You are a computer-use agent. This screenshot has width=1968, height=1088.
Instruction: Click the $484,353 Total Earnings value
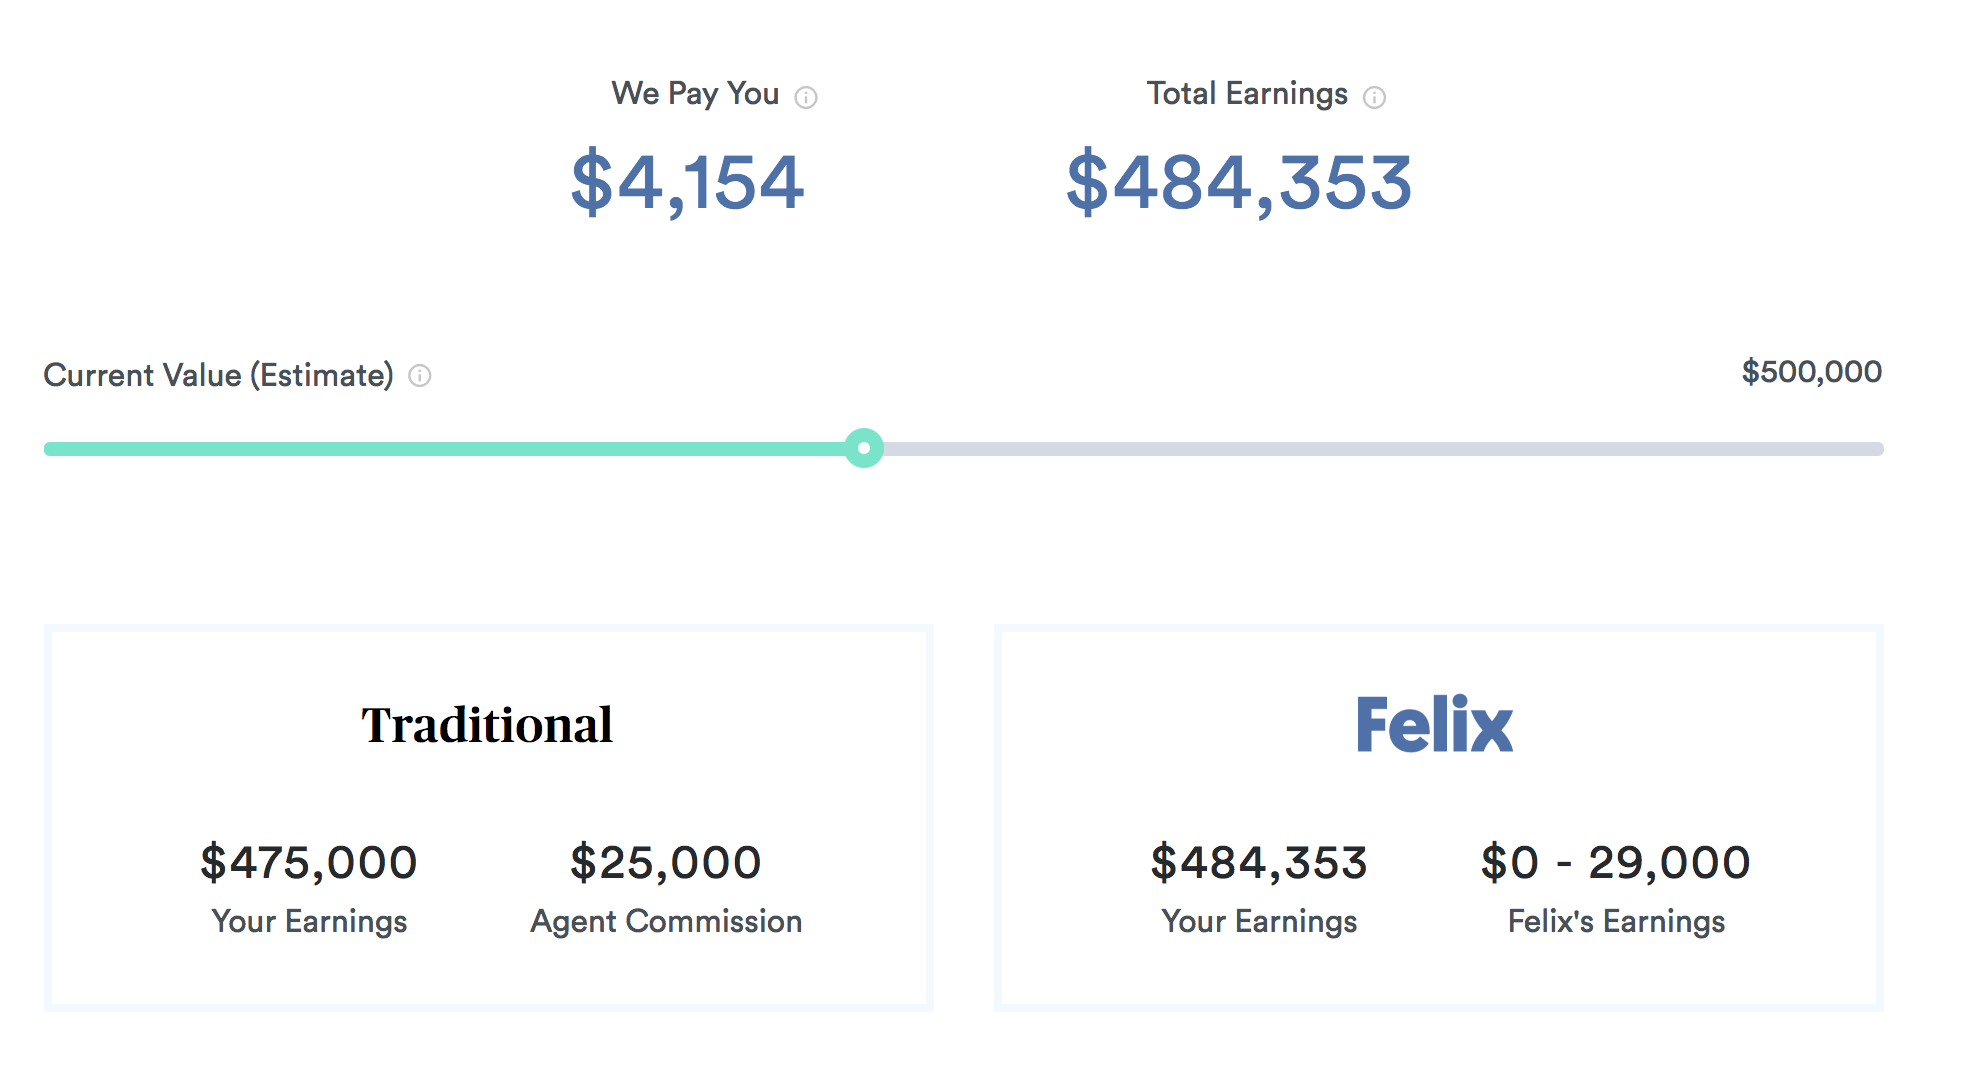click(1241, 183)
